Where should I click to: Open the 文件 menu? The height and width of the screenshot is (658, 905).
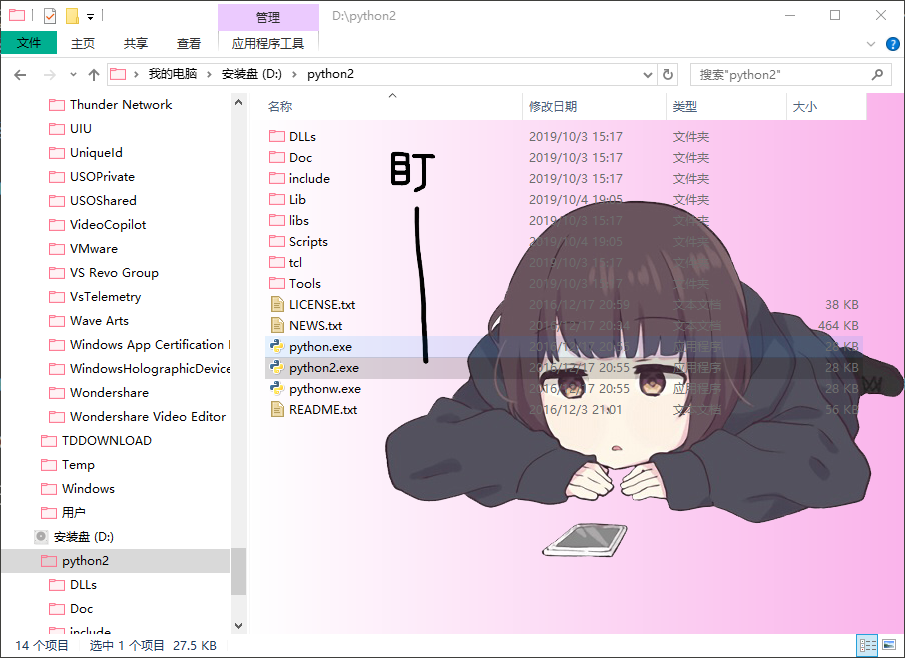[29, 43]
